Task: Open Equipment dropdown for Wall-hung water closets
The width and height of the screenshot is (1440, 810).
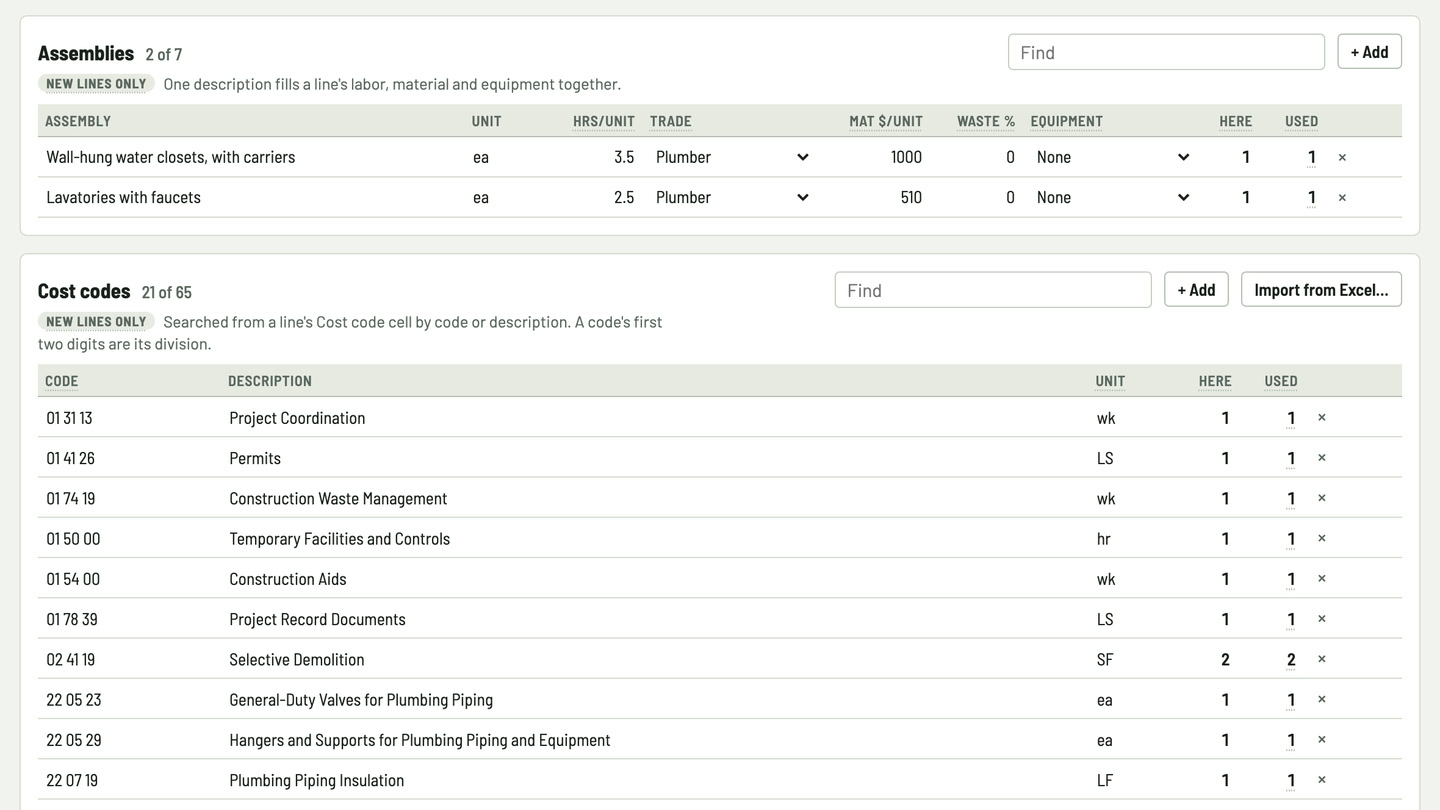Action: tap(1113, 157)
